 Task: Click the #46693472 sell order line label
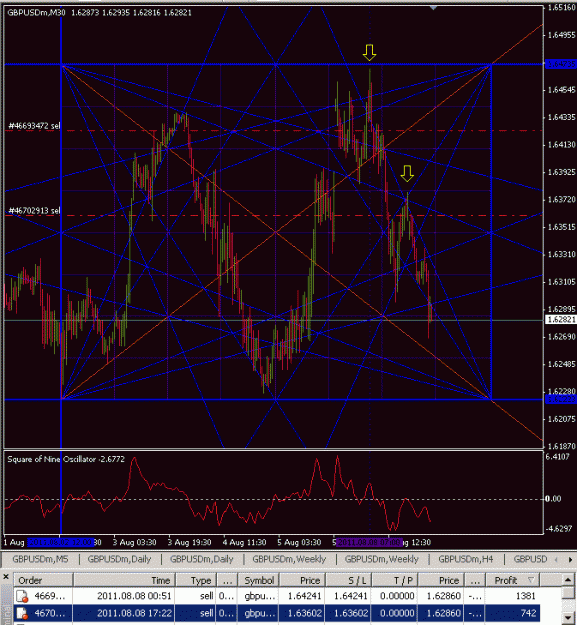[34, 126]
